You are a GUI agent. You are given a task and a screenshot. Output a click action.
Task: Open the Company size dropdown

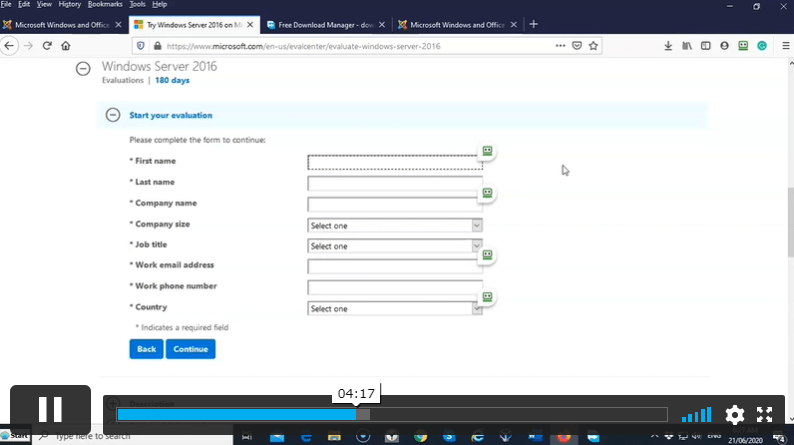(x=395, y=226)
